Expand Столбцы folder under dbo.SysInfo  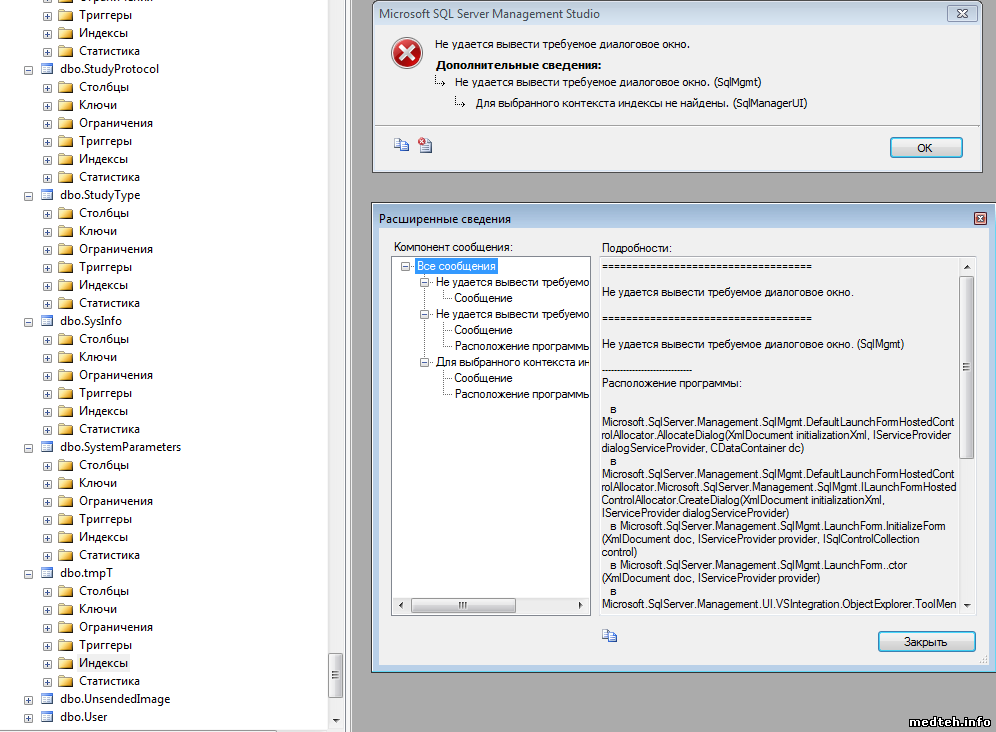point(47,339)
